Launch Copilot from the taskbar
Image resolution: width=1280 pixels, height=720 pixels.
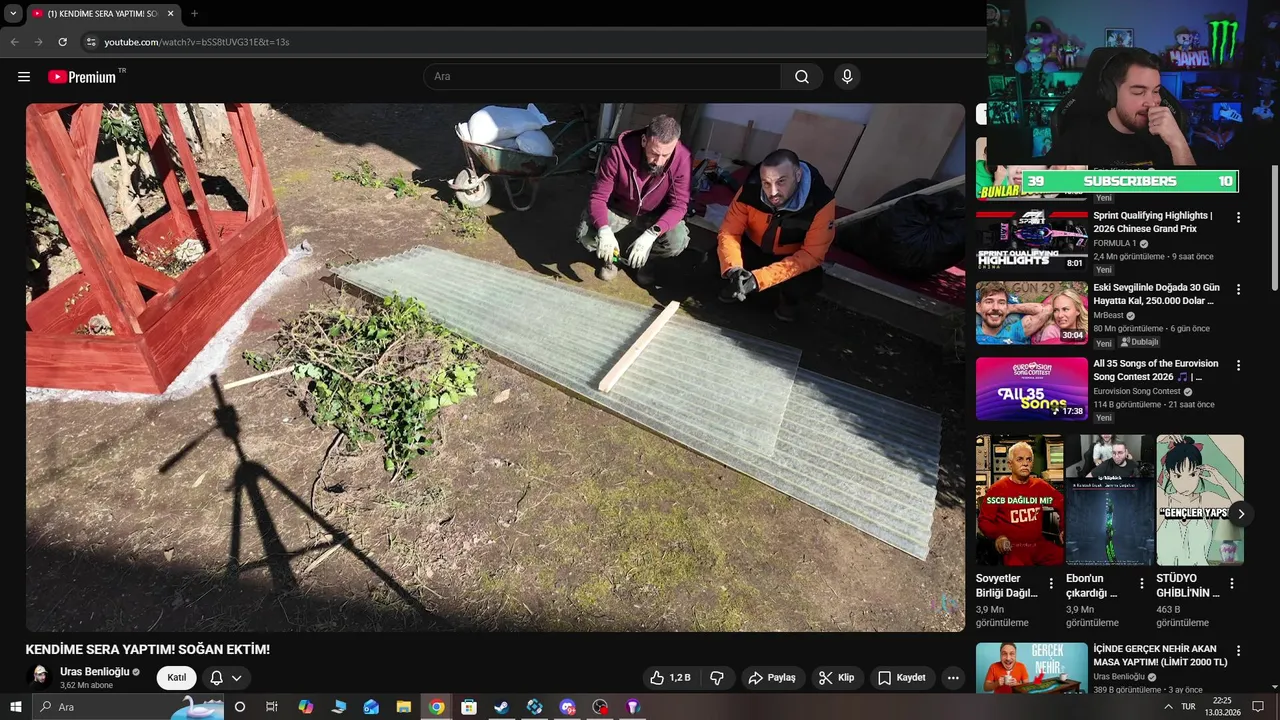pos(306,707)
